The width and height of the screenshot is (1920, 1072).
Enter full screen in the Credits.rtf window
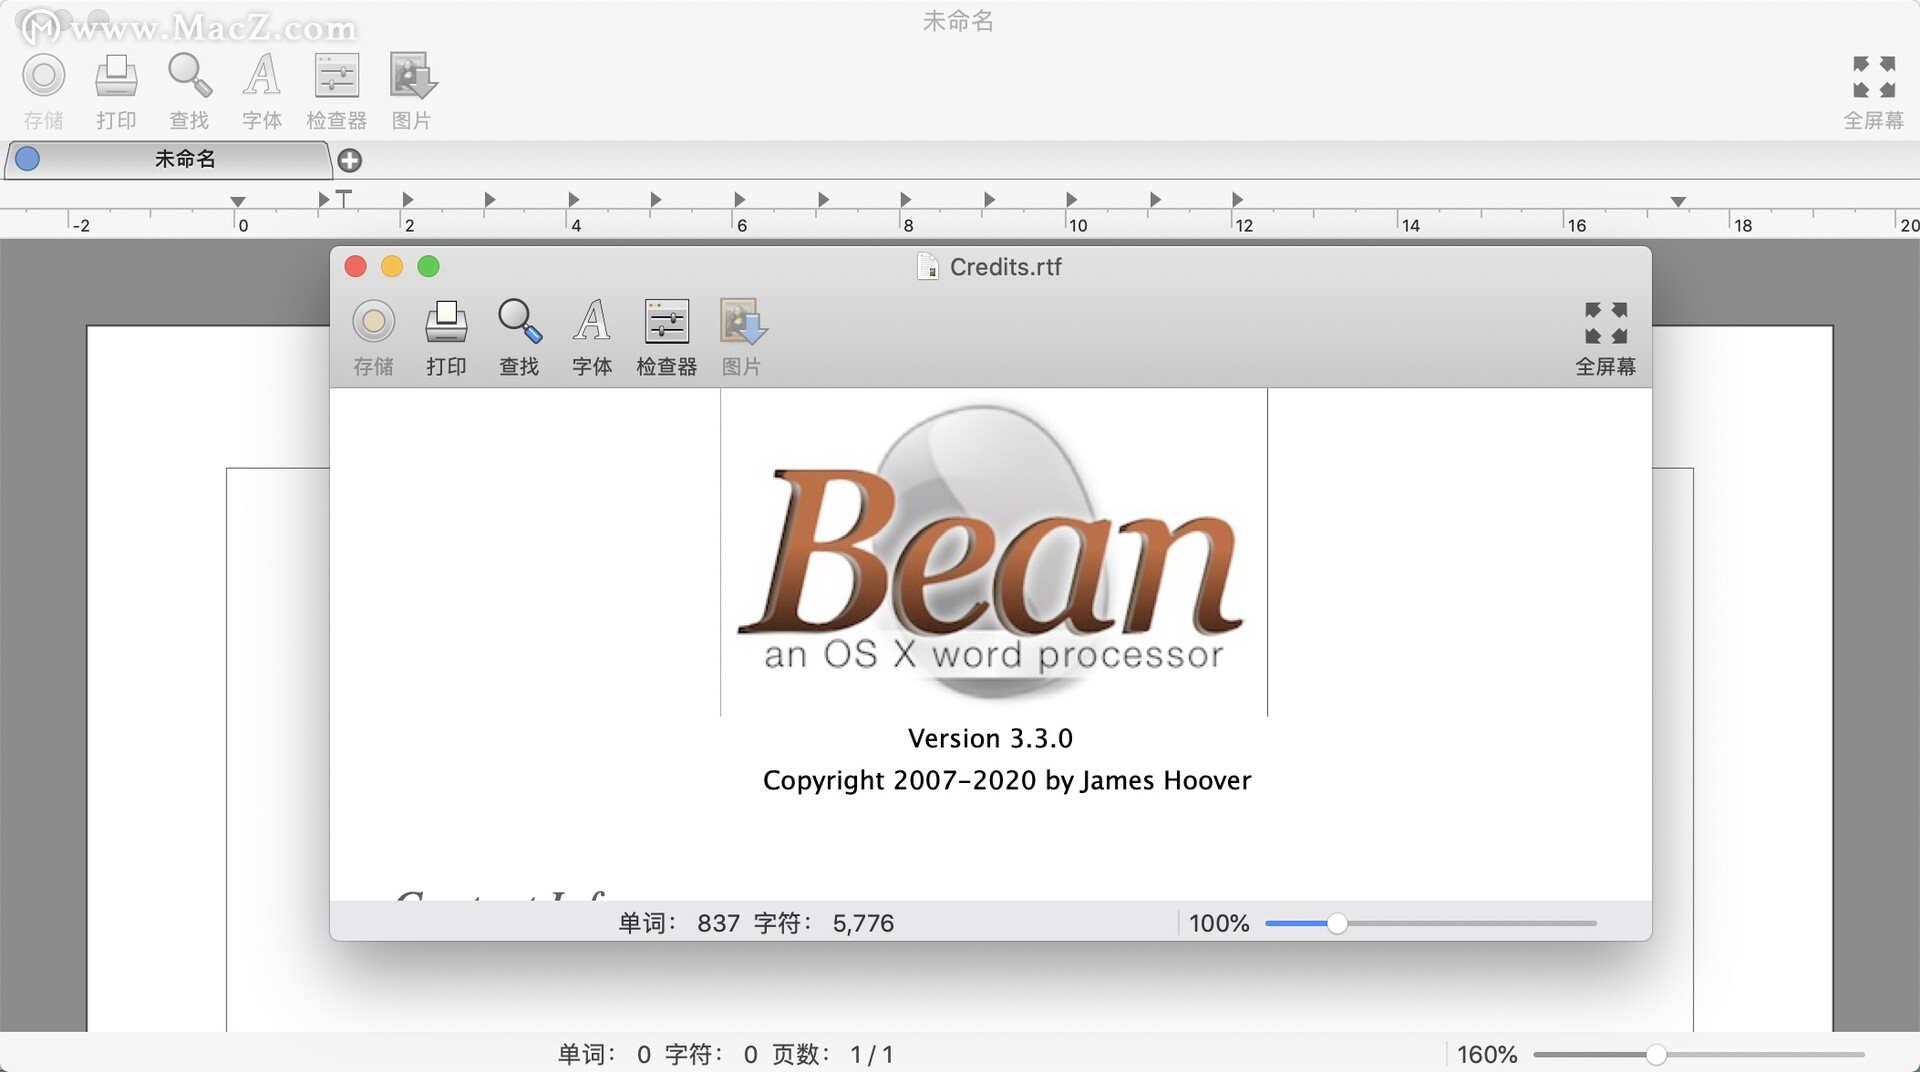click(x=1606, y=323)
